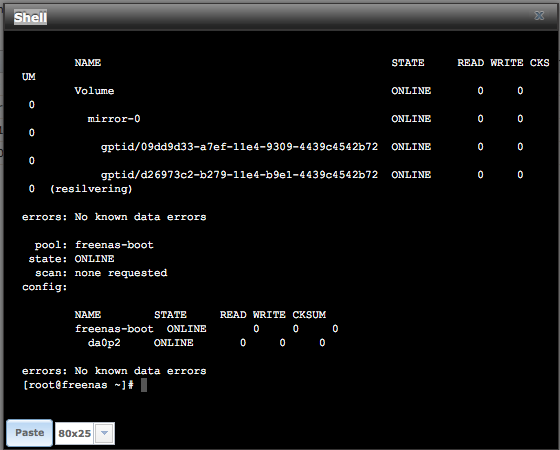Click the Shell title bar label

click(x=30, y=18)
